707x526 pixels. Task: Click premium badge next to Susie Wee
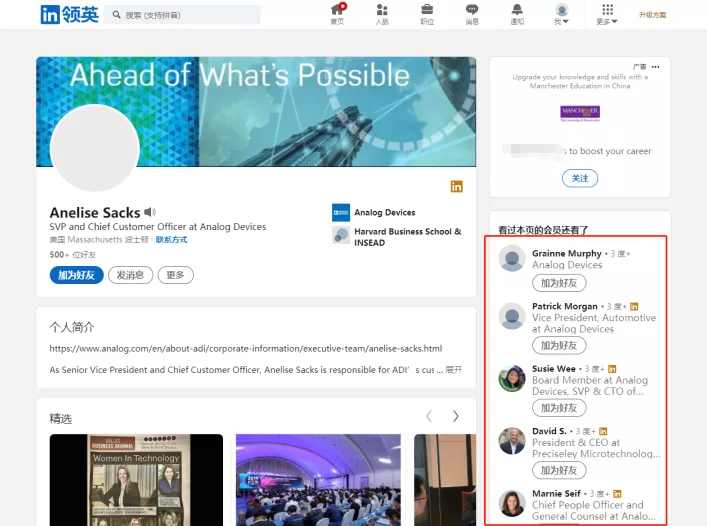[x=612, y=369]
